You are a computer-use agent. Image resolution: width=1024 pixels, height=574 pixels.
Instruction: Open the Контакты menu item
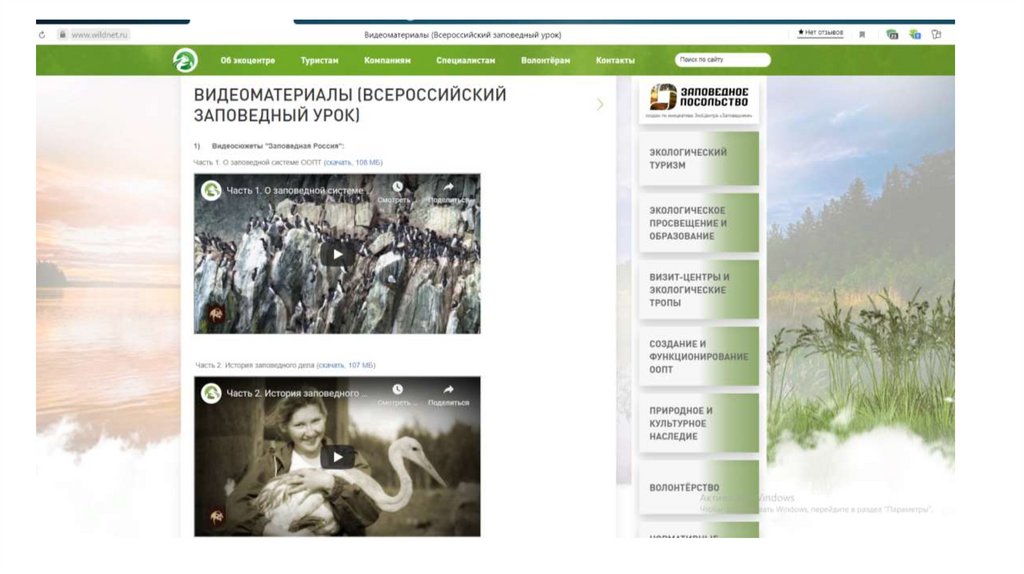pyautogui.click(x=615, y=60)
